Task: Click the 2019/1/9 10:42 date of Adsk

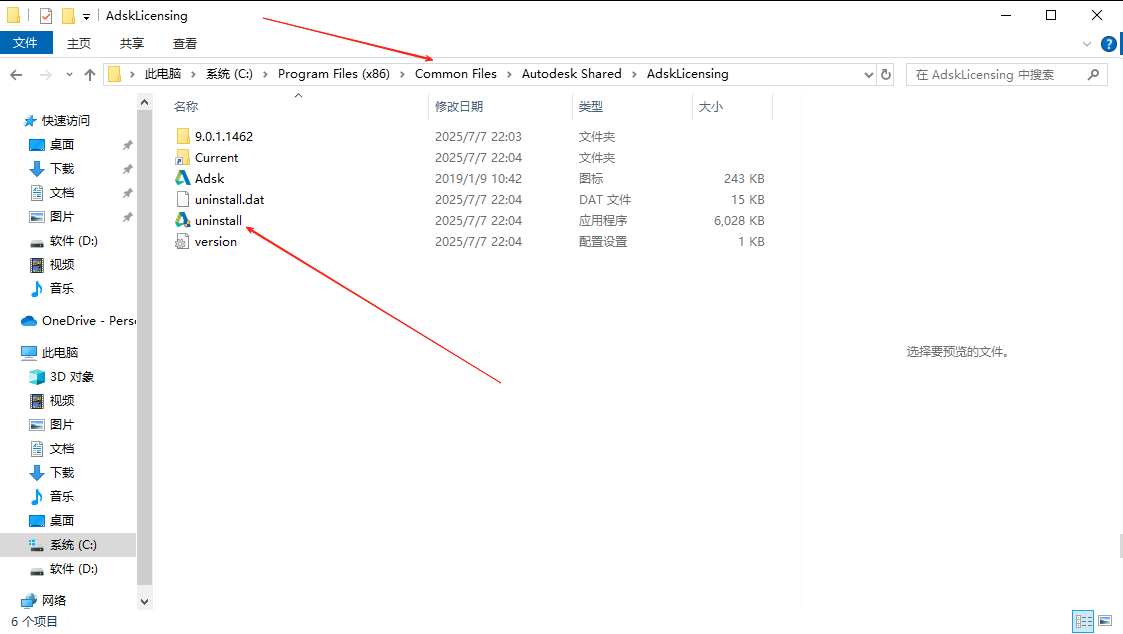Action: click(x=478, y=178)
